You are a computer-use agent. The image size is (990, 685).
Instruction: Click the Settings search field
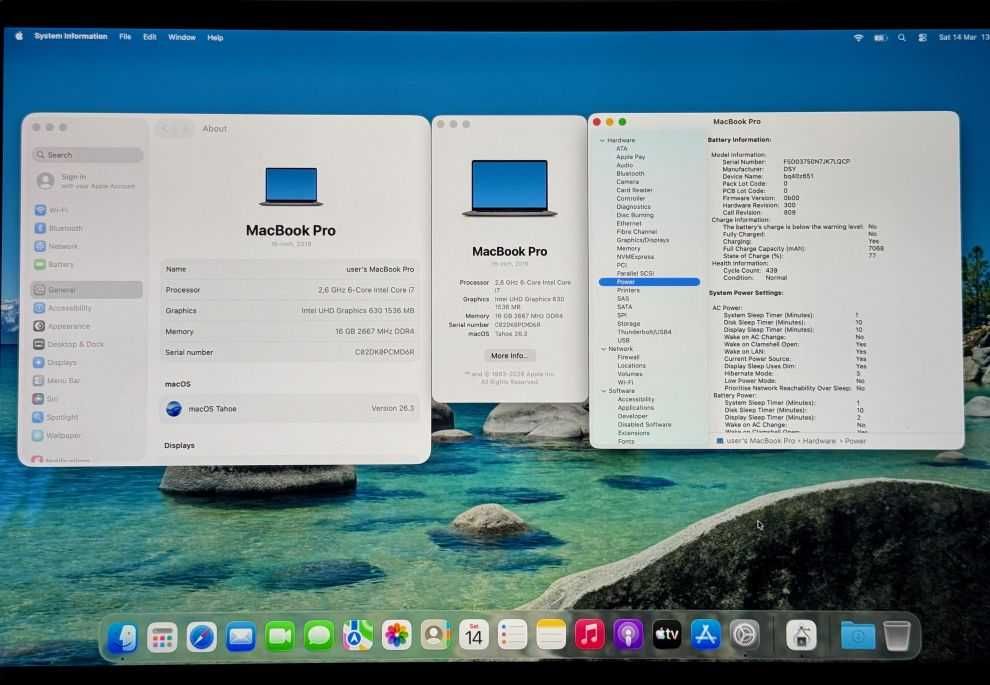click(88, 155)
